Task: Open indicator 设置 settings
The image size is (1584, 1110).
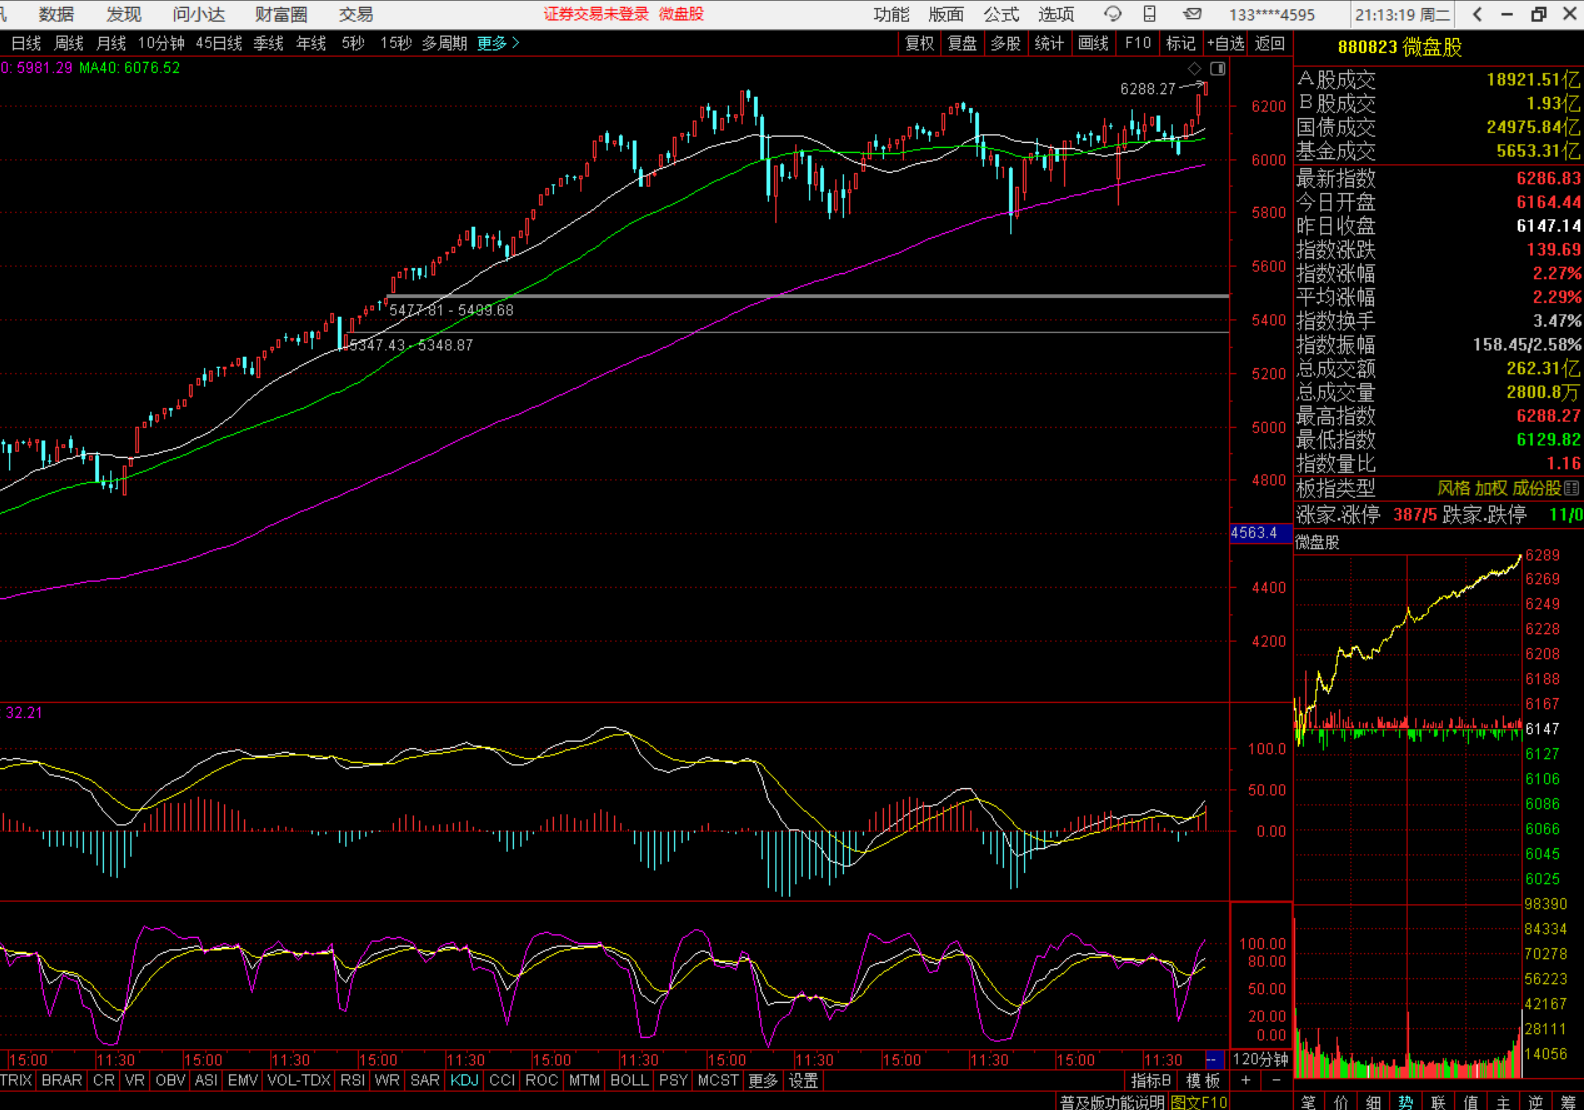Action: [803, 1080]
